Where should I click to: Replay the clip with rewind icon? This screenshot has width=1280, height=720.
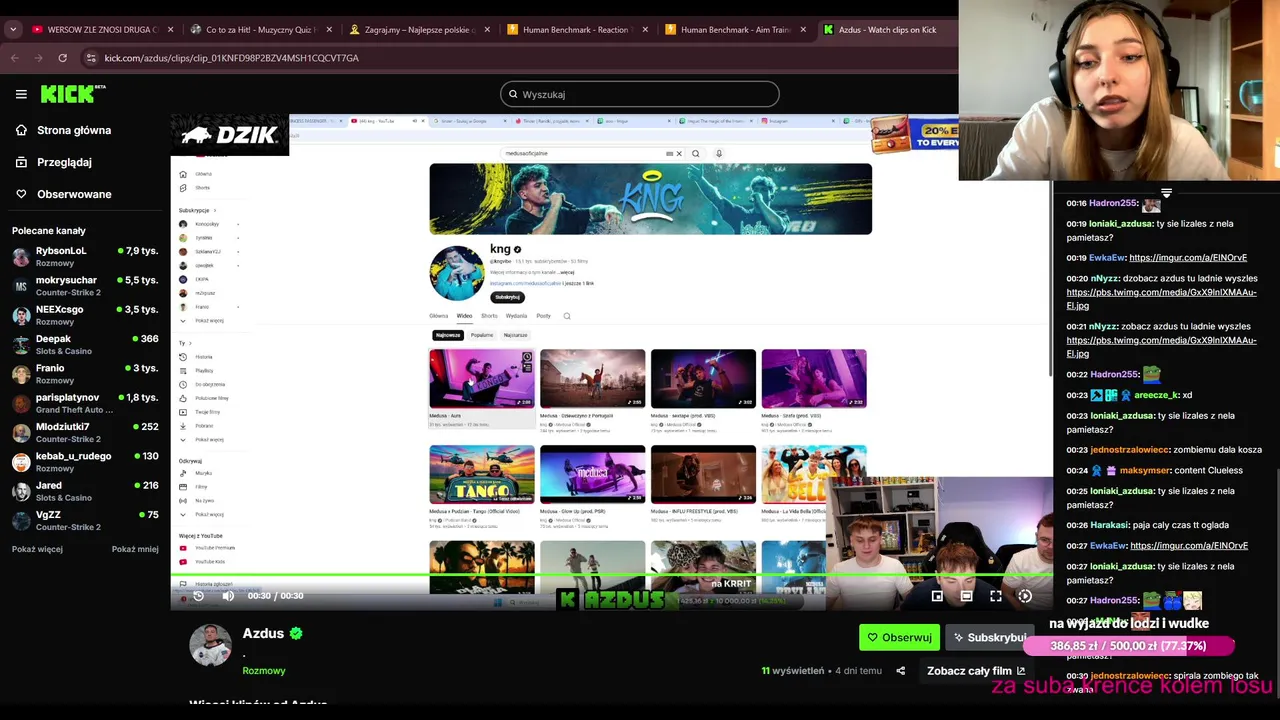pos(198,596)
